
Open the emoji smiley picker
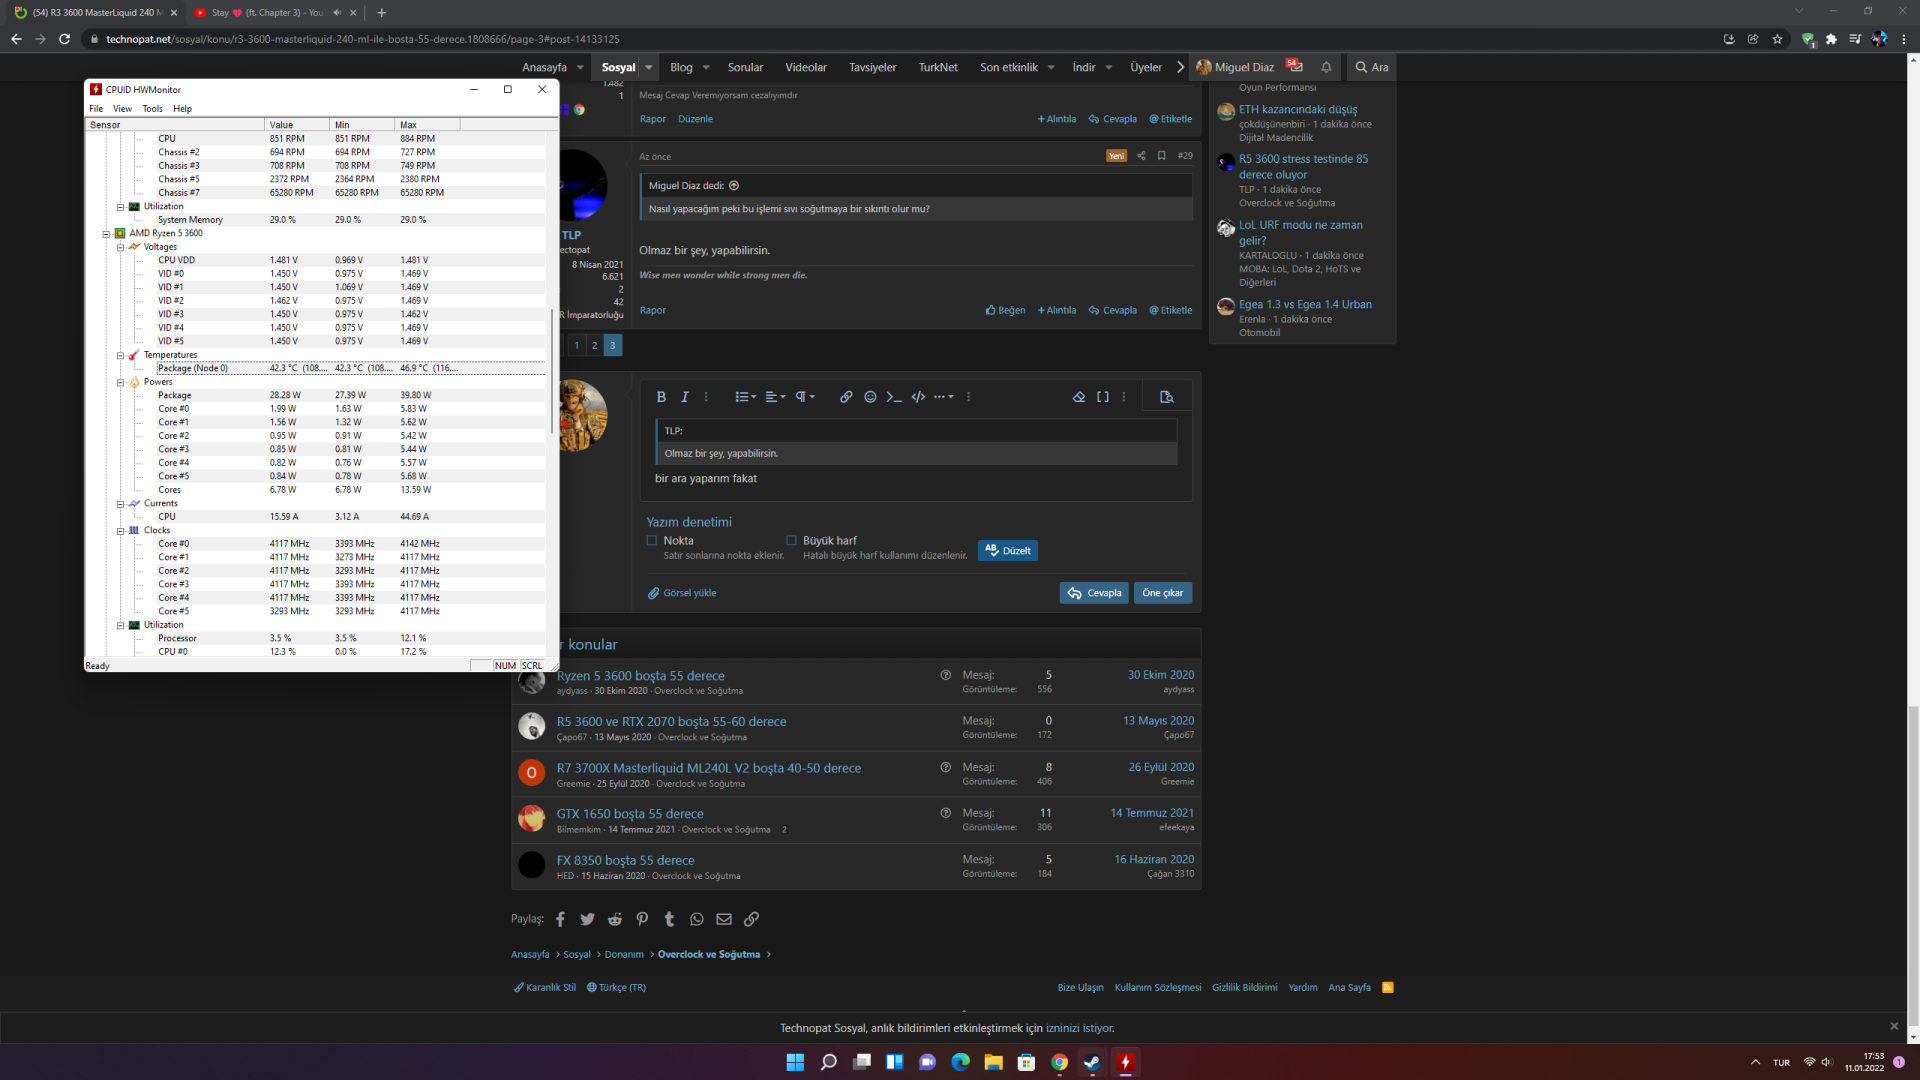[870, 397]
